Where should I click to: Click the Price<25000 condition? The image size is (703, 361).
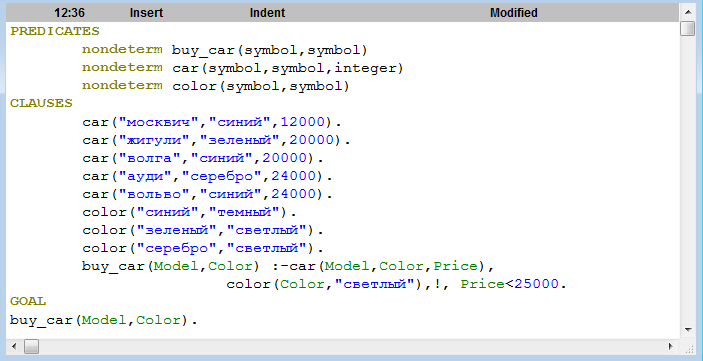pyautogui.click(x=510, y=284)
